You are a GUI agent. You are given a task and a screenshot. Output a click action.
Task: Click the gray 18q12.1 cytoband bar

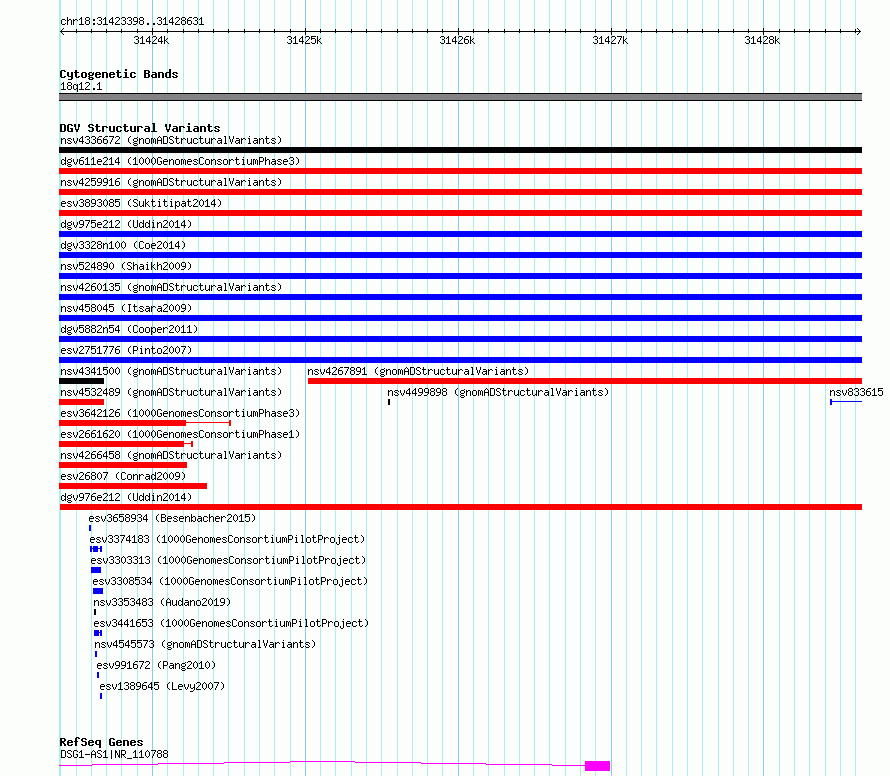coord(460,97)
